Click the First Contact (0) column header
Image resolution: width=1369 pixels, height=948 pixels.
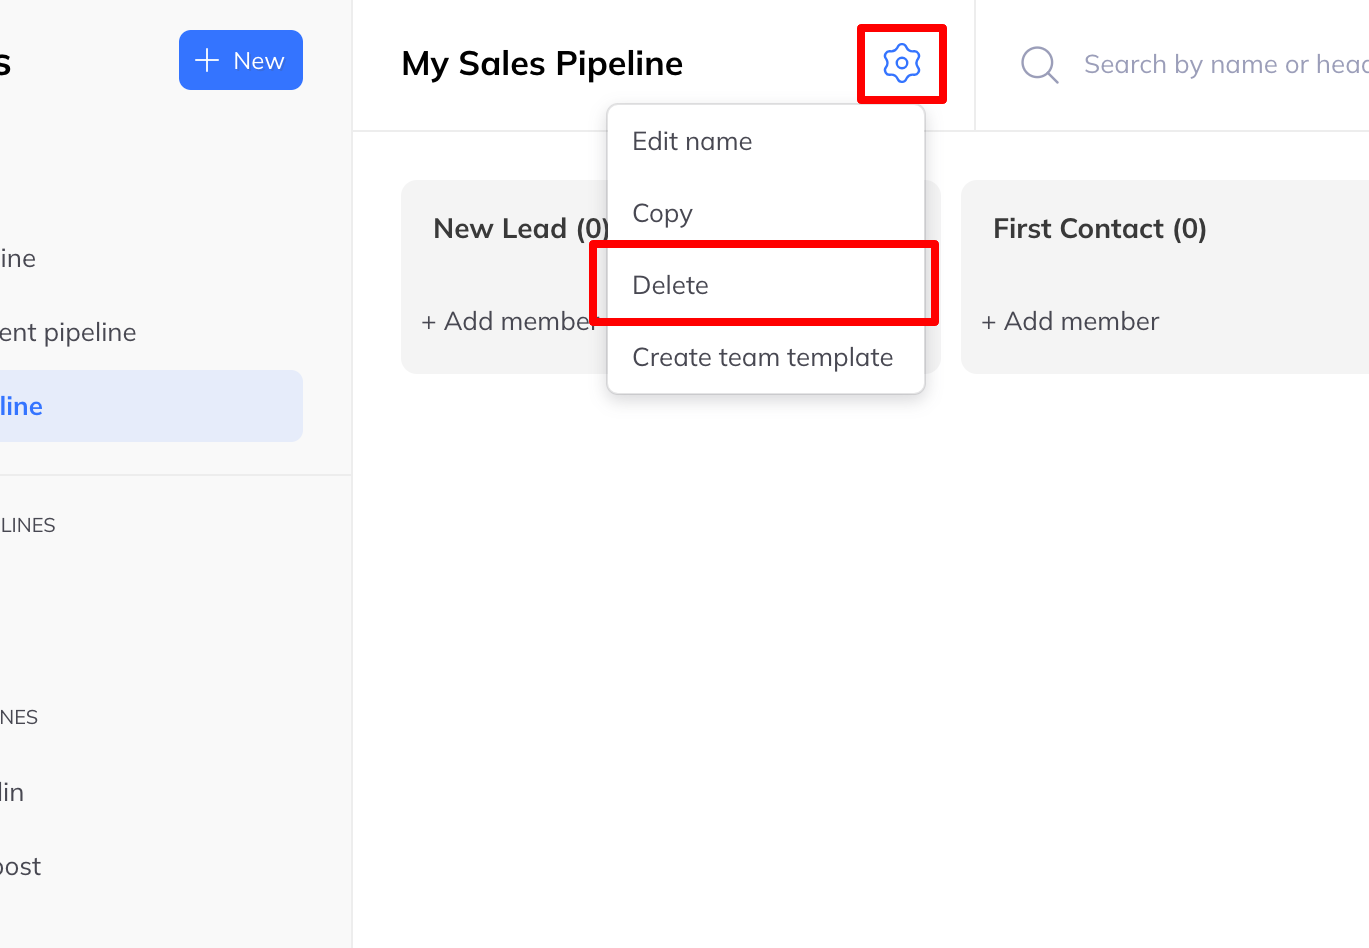[x=1100, y=229]
